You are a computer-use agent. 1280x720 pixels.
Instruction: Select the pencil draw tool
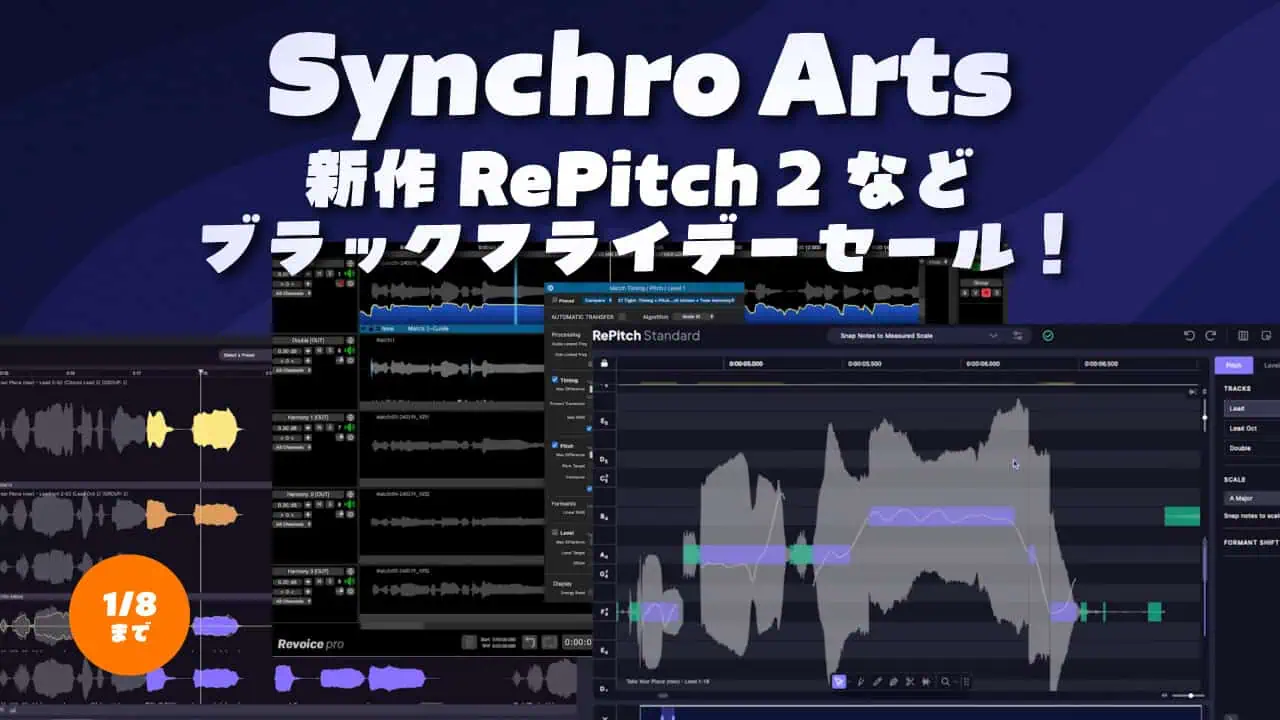pyautogui.click(x=876, y=681)
